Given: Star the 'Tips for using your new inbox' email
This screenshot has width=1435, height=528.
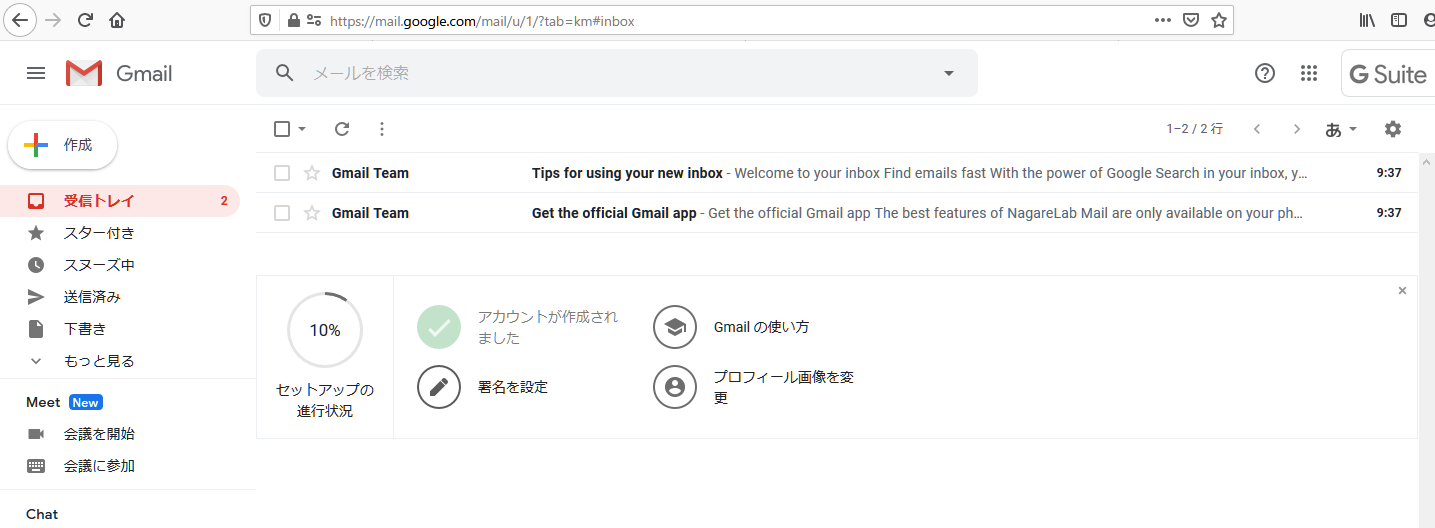Looking at the screenshot, I should 312,173.
